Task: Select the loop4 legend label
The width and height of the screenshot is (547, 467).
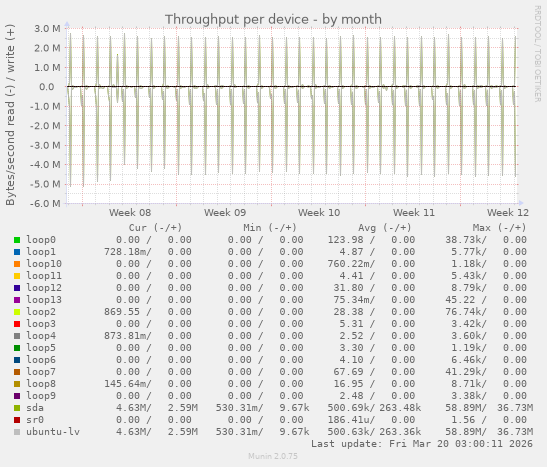Action: click(41, 336)
